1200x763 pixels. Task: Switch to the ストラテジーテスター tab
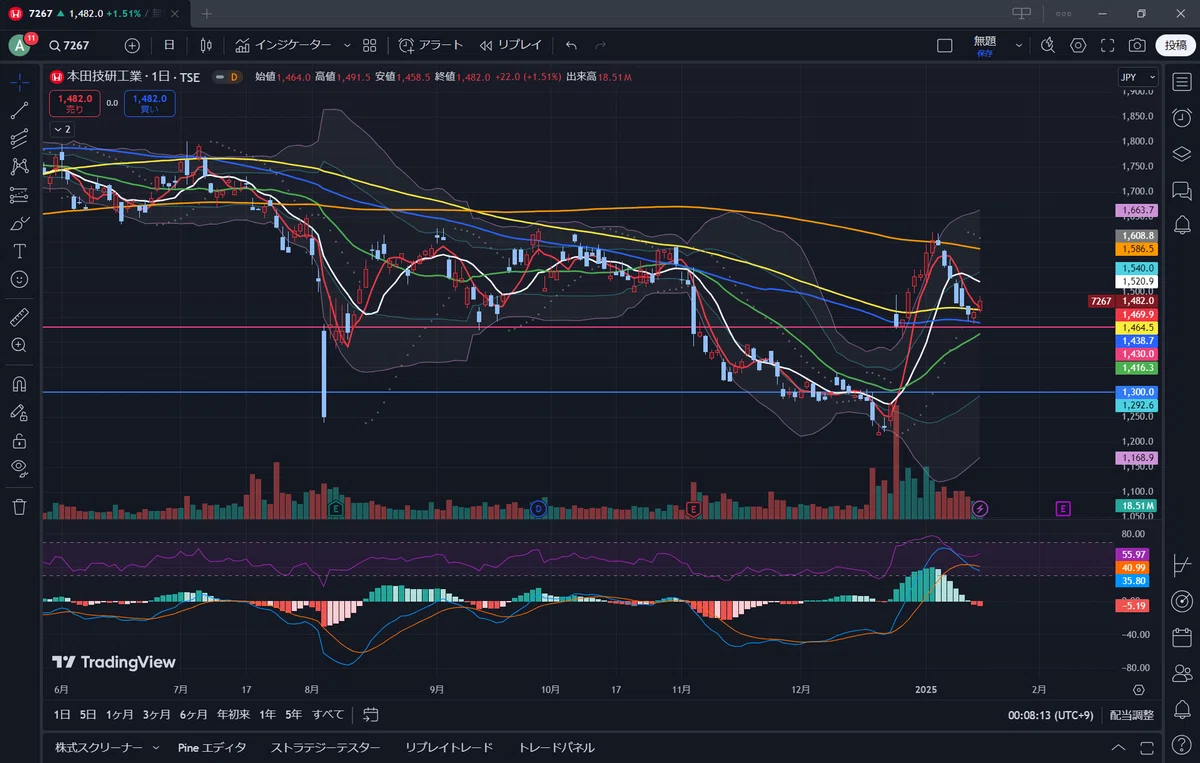pos(325,747)
